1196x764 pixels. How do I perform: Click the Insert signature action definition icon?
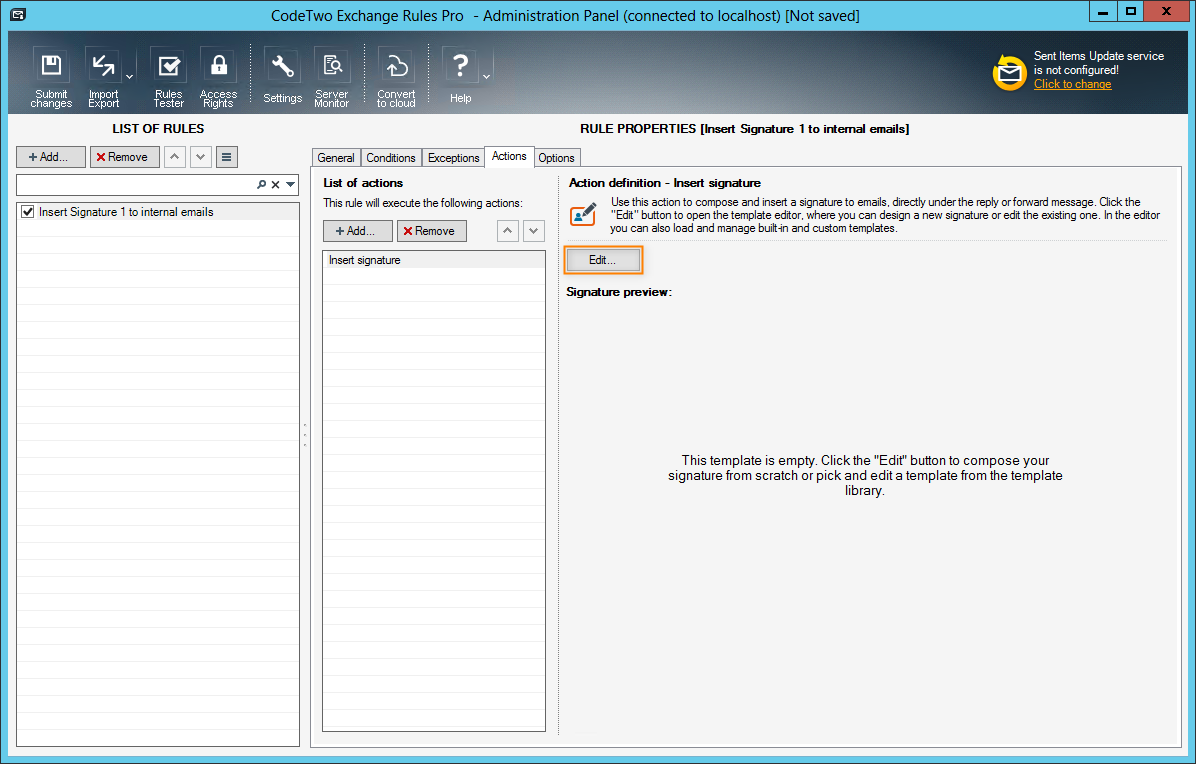[x=584, y=214]
